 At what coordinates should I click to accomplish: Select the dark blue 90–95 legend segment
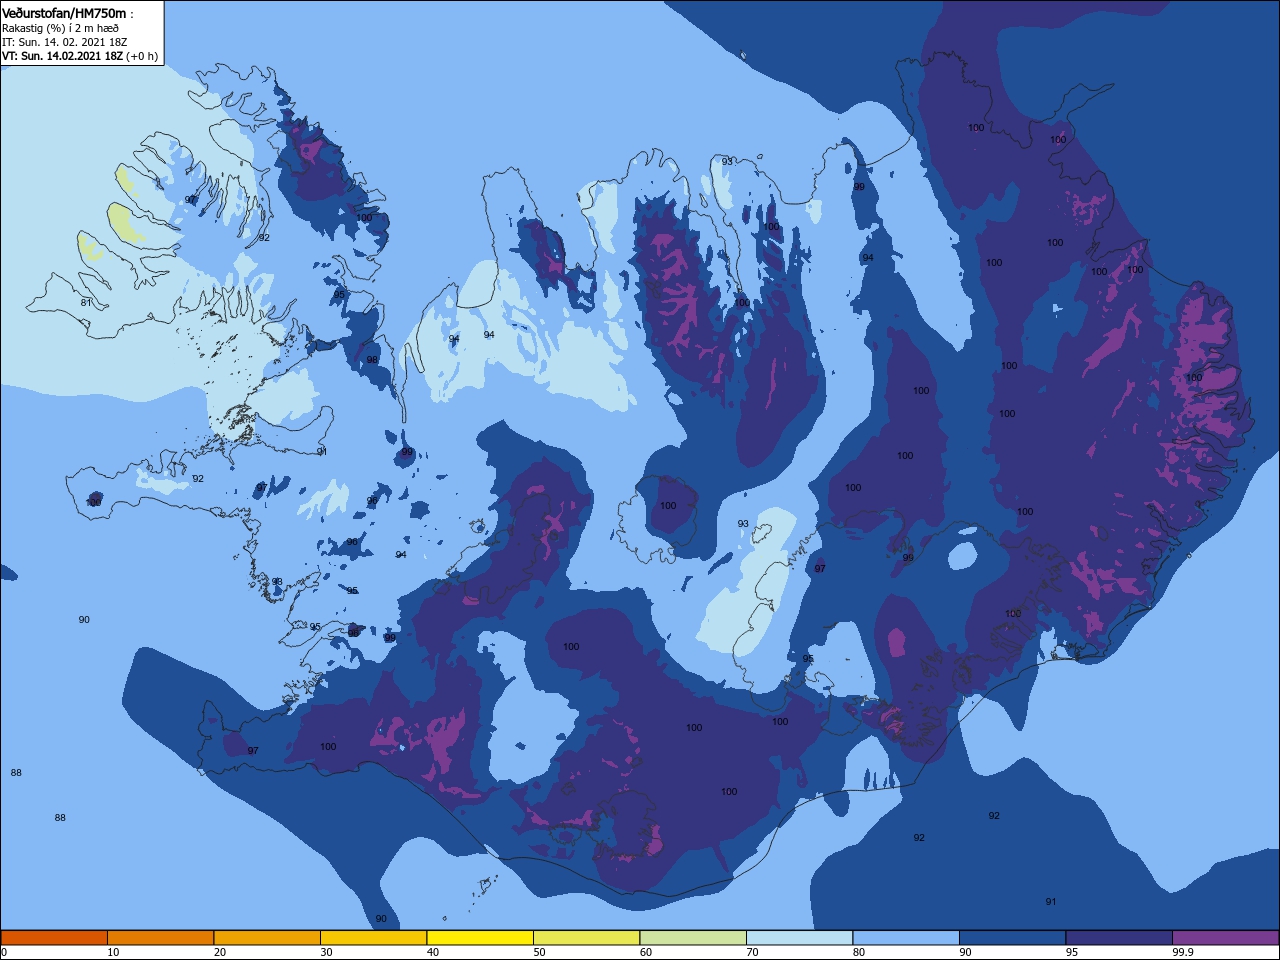[x=1012, y=938]
